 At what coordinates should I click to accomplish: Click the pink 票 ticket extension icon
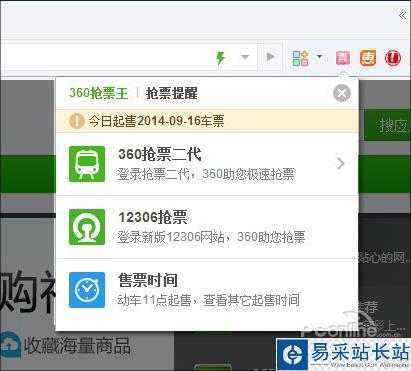[x=343, y=58]
